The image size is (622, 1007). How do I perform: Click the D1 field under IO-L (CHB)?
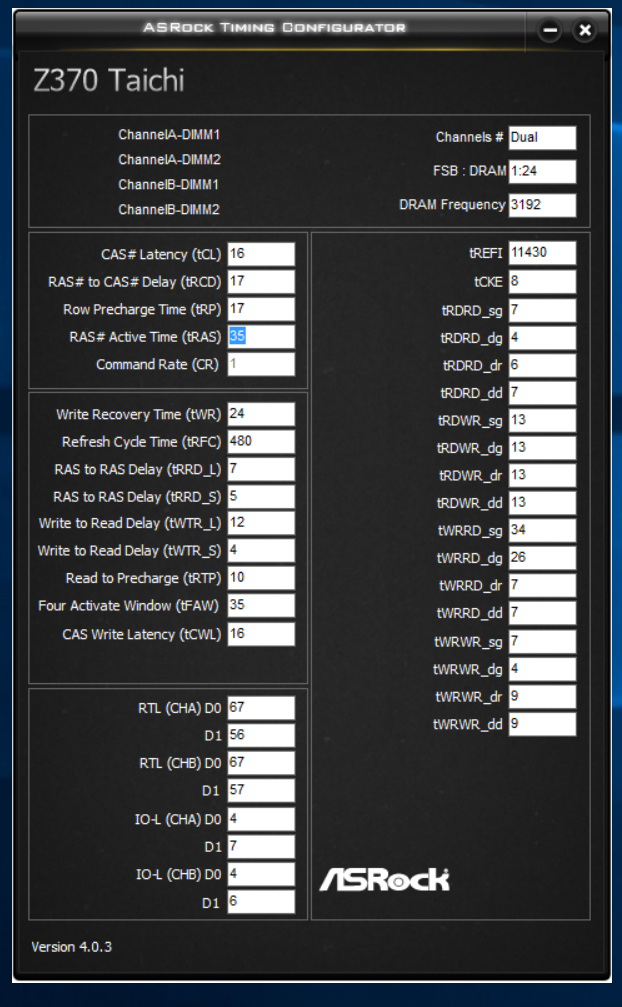pyautogui.click(x=261, y=902)
